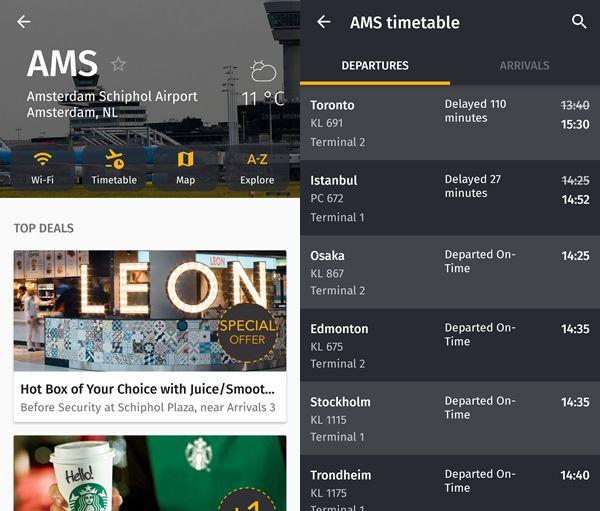
Task: Tap the 11 °C temperature reading
Action: (263, 98)
